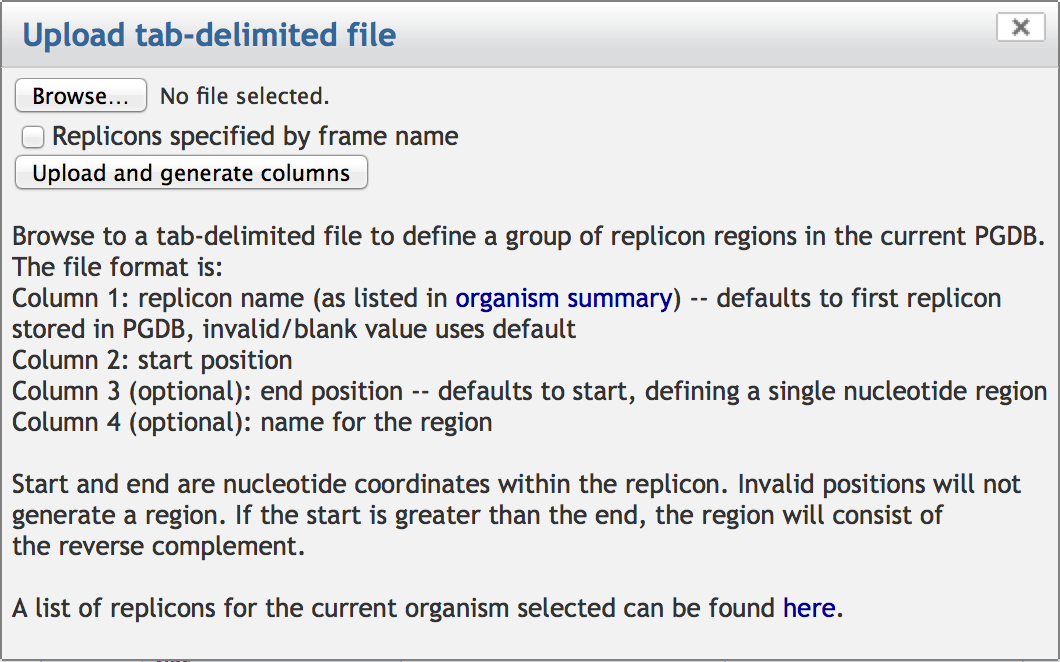Close the upload dialog with X
Screen dimensions: 1060x662
[x=1021, y=27]
